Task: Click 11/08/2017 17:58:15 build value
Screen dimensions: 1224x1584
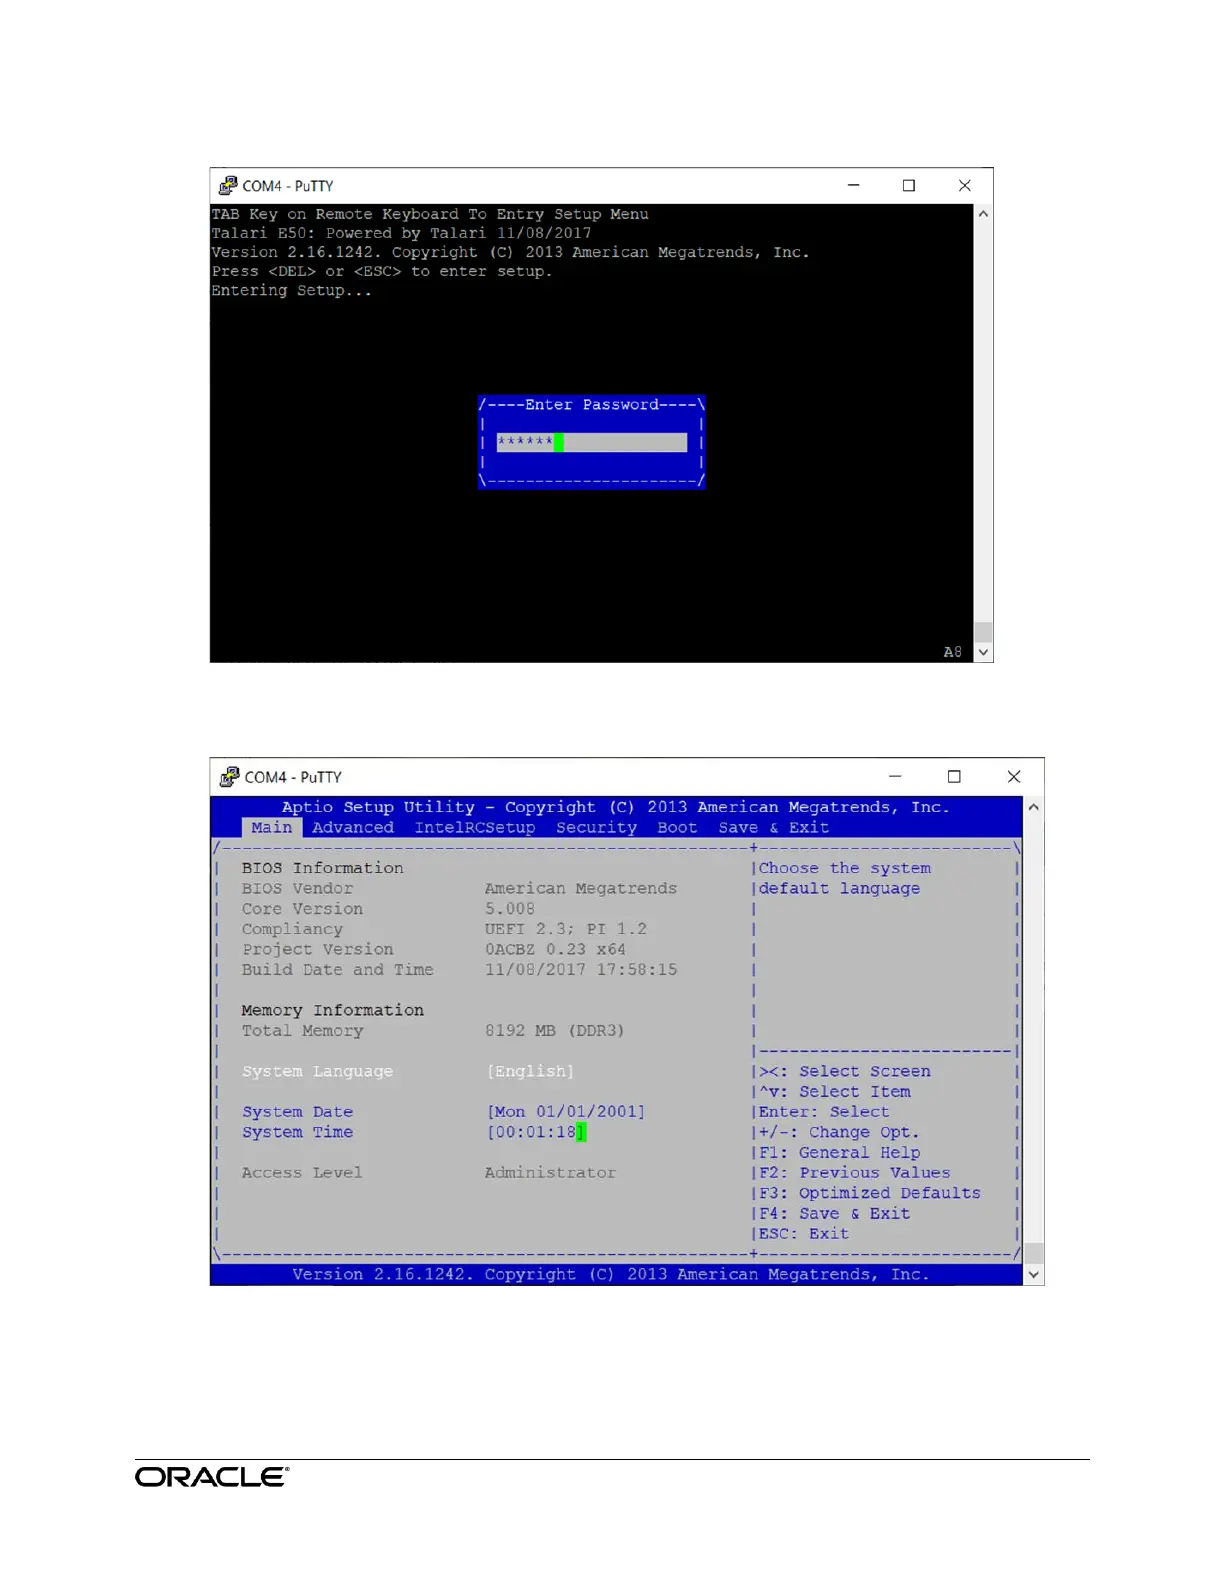Action: point(581,970)
